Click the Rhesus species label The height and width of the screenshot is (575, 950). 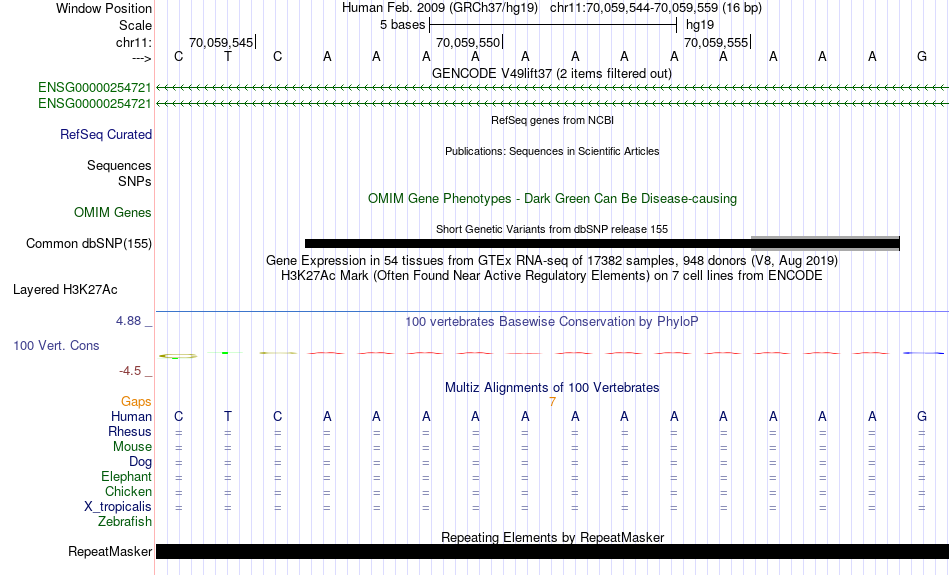click(x=130, y=431)
